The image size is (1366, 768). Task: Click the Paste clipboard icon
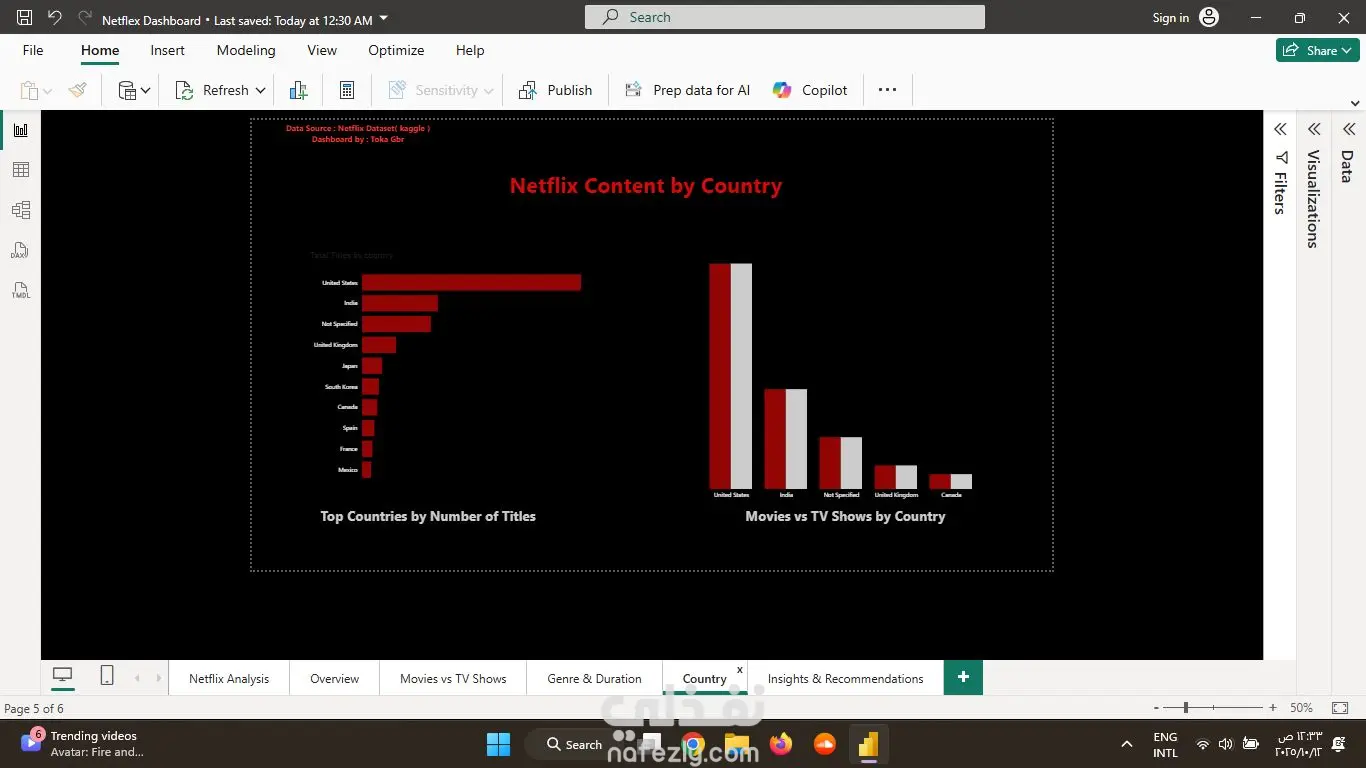[x=29, y=90]
